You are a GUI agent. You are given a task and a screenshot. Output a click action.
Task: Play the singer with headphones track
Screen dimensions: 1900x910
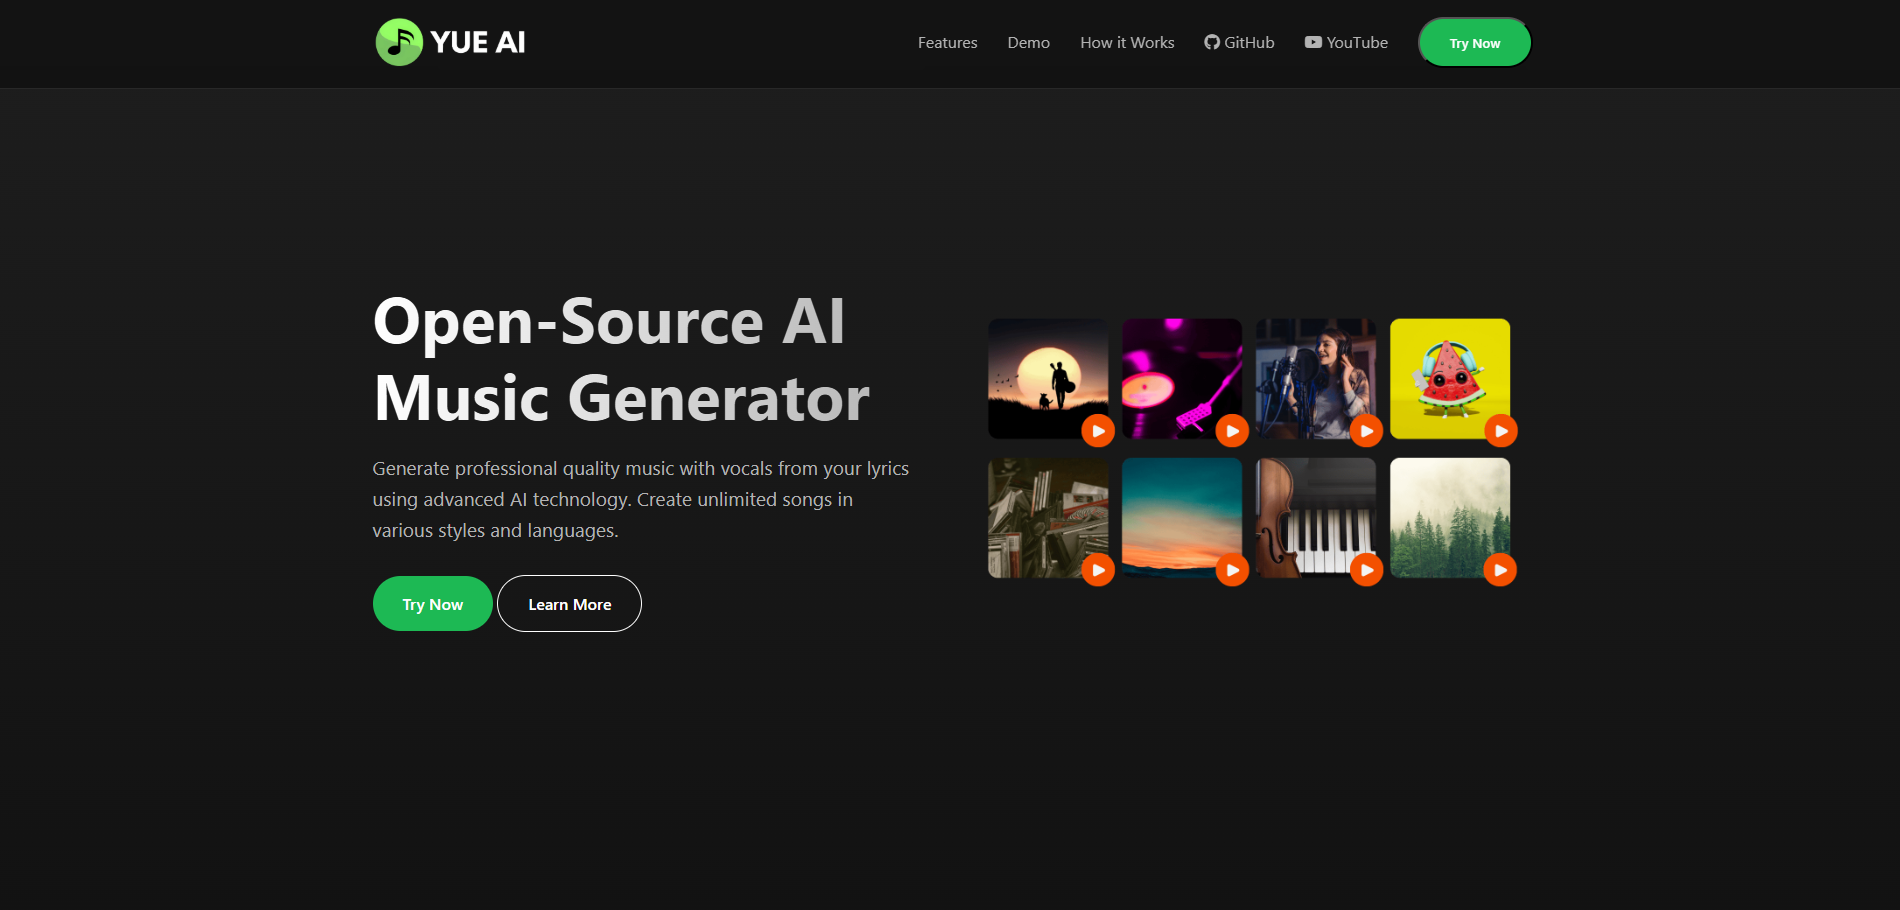click(x=1366, y=431)
